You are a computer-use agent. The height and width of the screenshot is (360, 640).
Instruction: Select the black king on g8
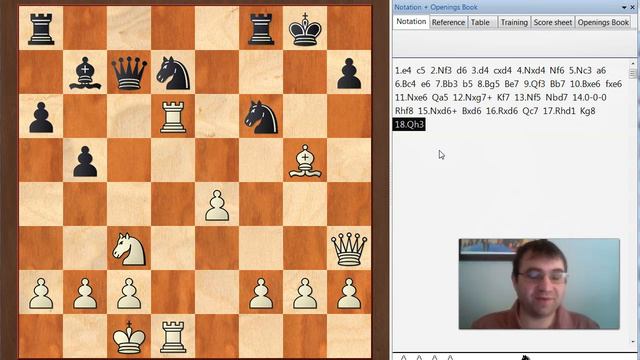point(305,29)
